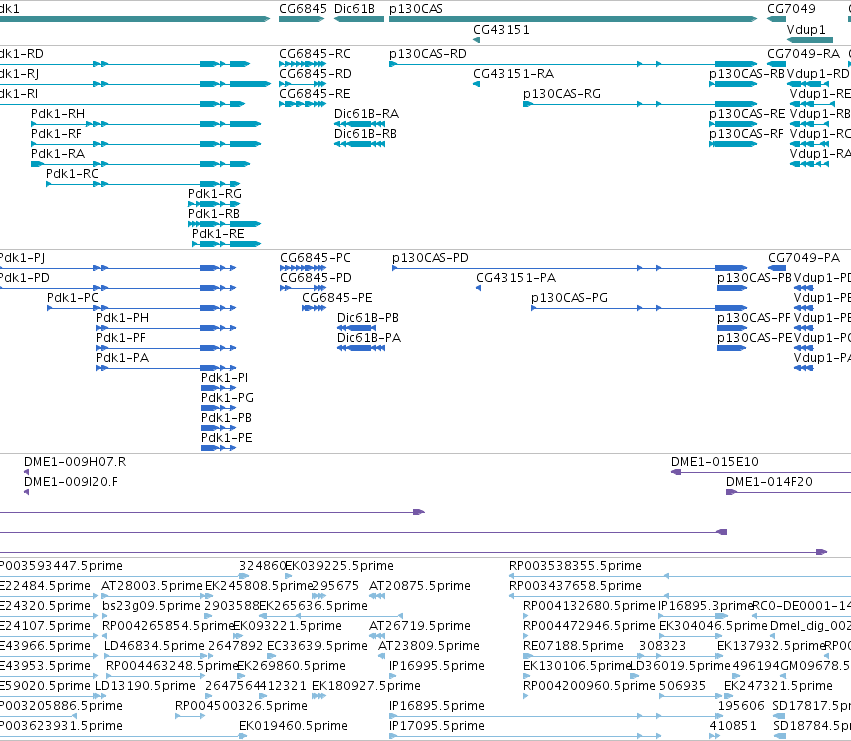Click protein p130CAS-PG label

click(x=569, y=299)
